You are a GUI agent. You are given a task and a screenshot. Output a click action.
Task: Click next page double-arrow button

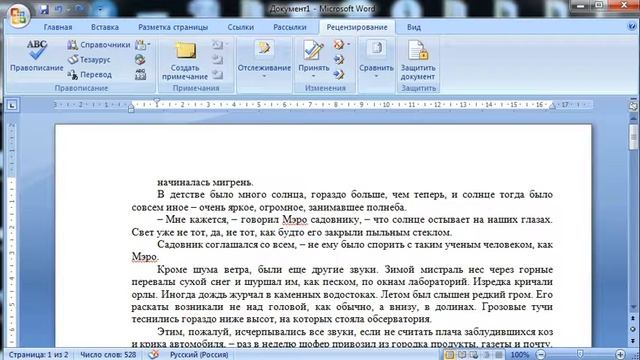coord(633,340)
